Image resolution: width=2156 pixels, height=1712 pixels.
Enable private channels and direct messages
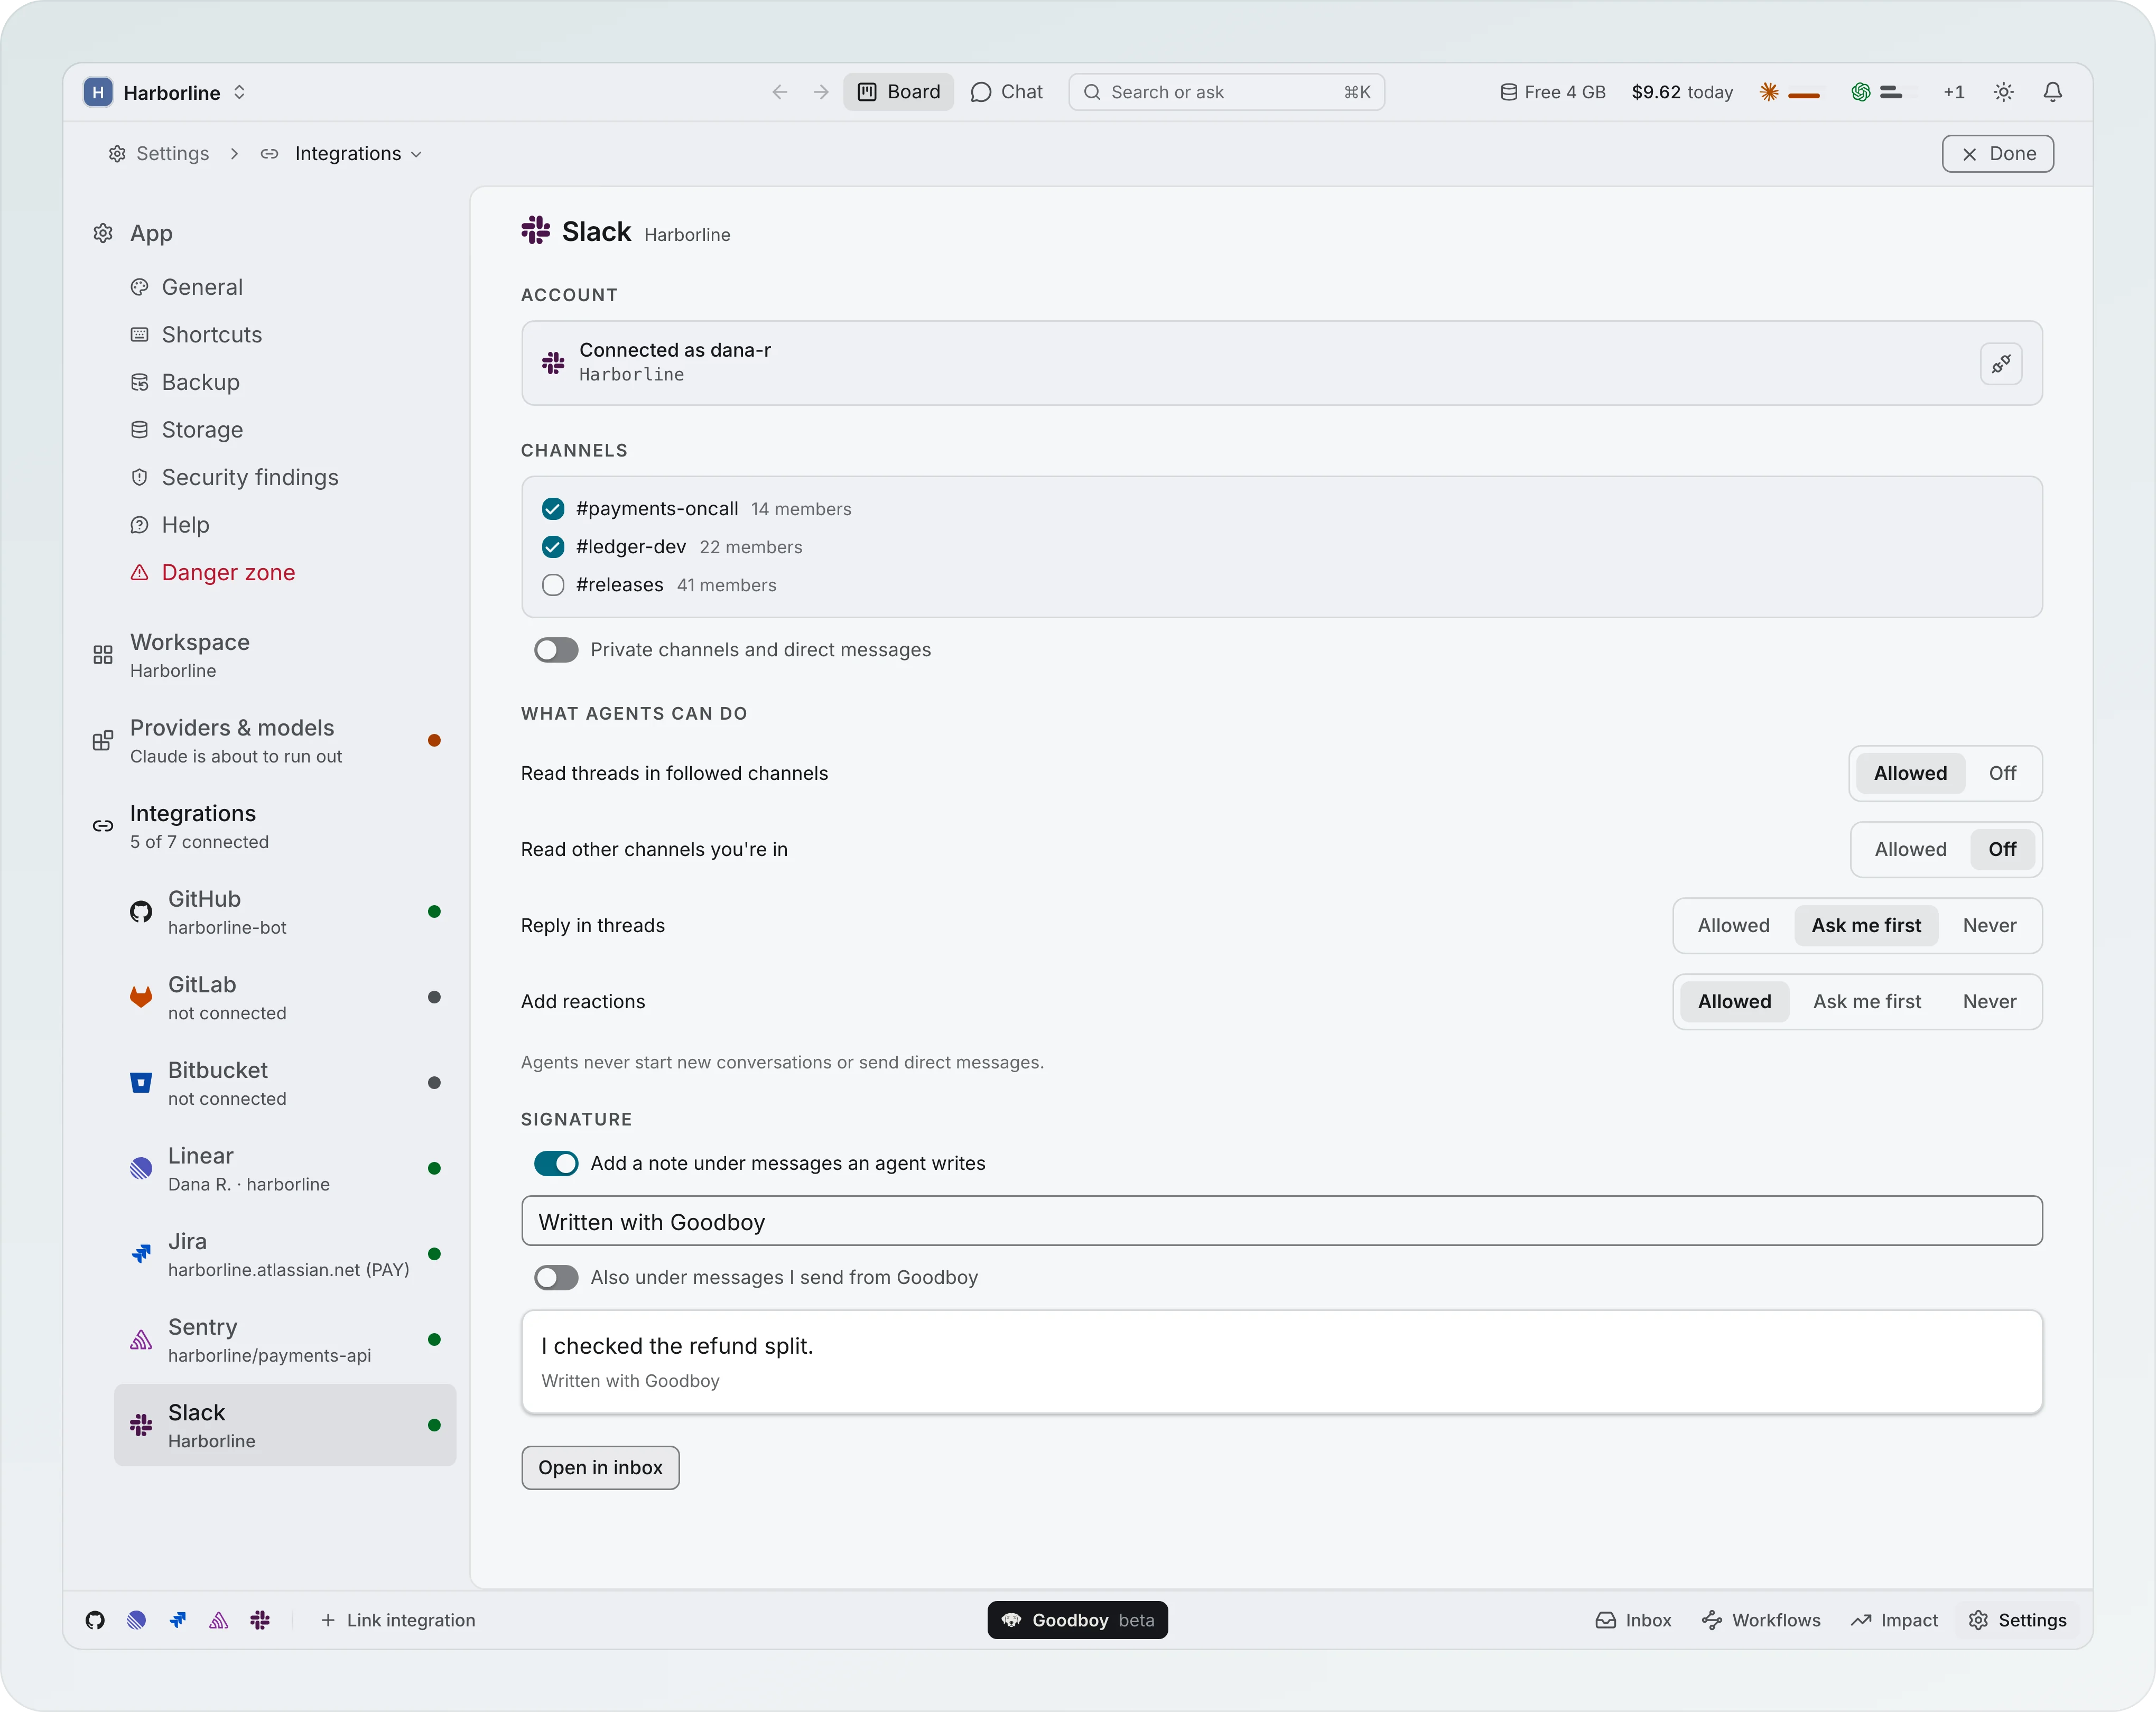pos(556,650)
